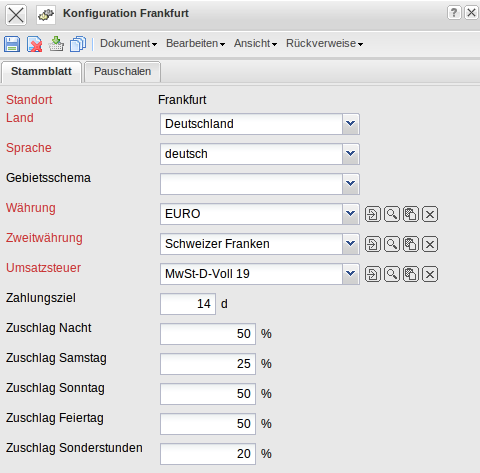
Task: Click the paste clipboard icon beside Währung
Action: tap(411, 214)
